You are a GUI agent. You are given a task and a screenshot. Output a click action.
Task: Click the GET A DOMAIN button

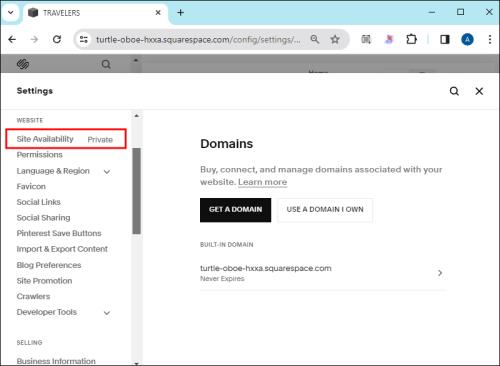[235, 210]
